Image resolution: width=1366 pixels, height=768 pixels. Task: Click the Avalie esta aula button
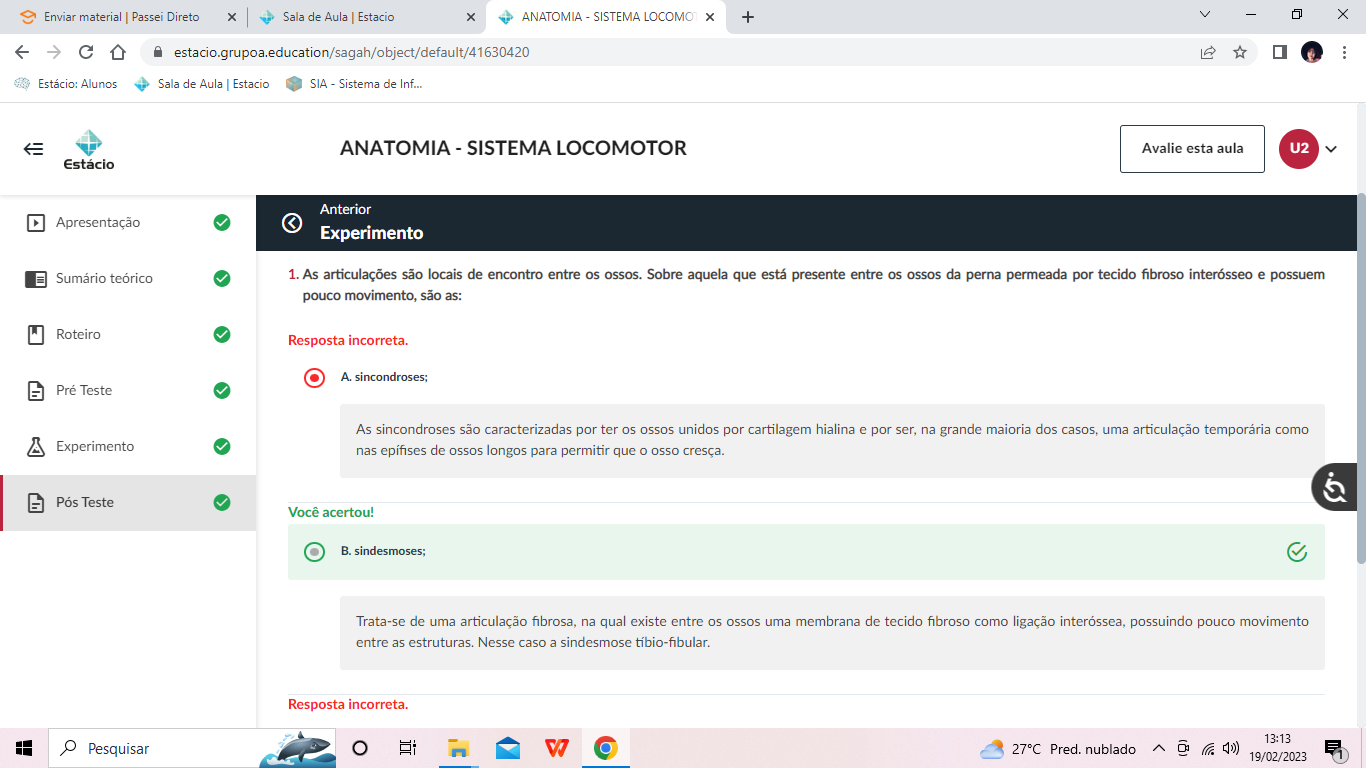[x=1192, y=149]
